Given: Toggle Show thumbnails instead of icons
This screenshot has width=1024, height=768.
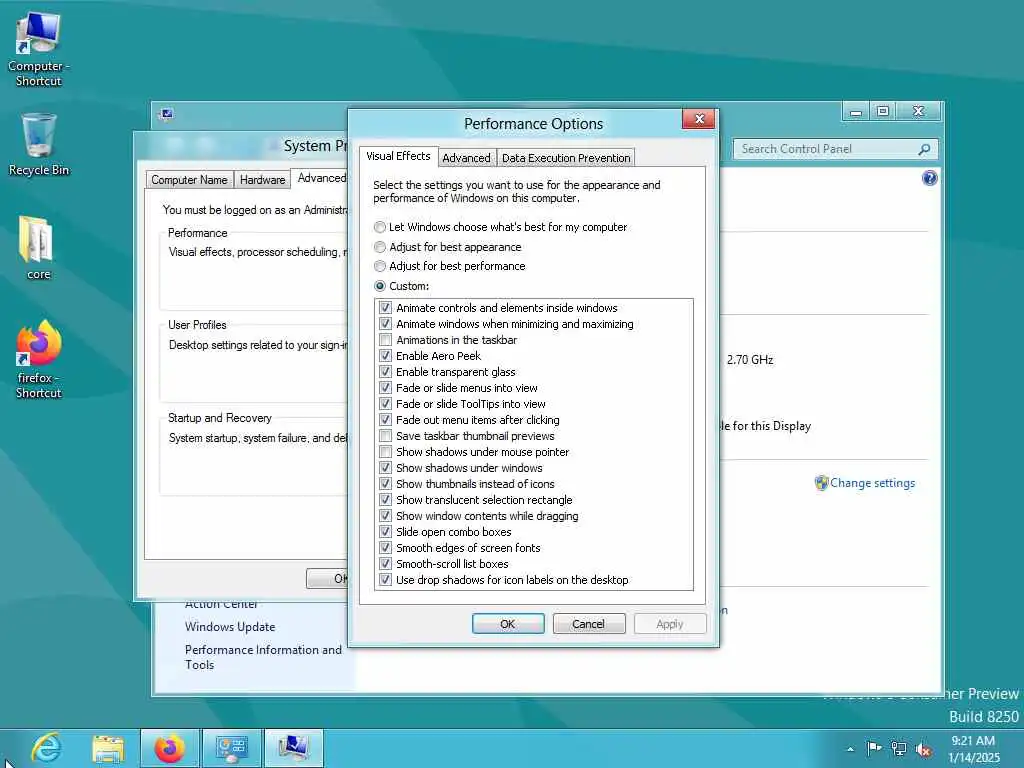Looking at the screenshot, I should pyautogui.click(x=385, y=484).
